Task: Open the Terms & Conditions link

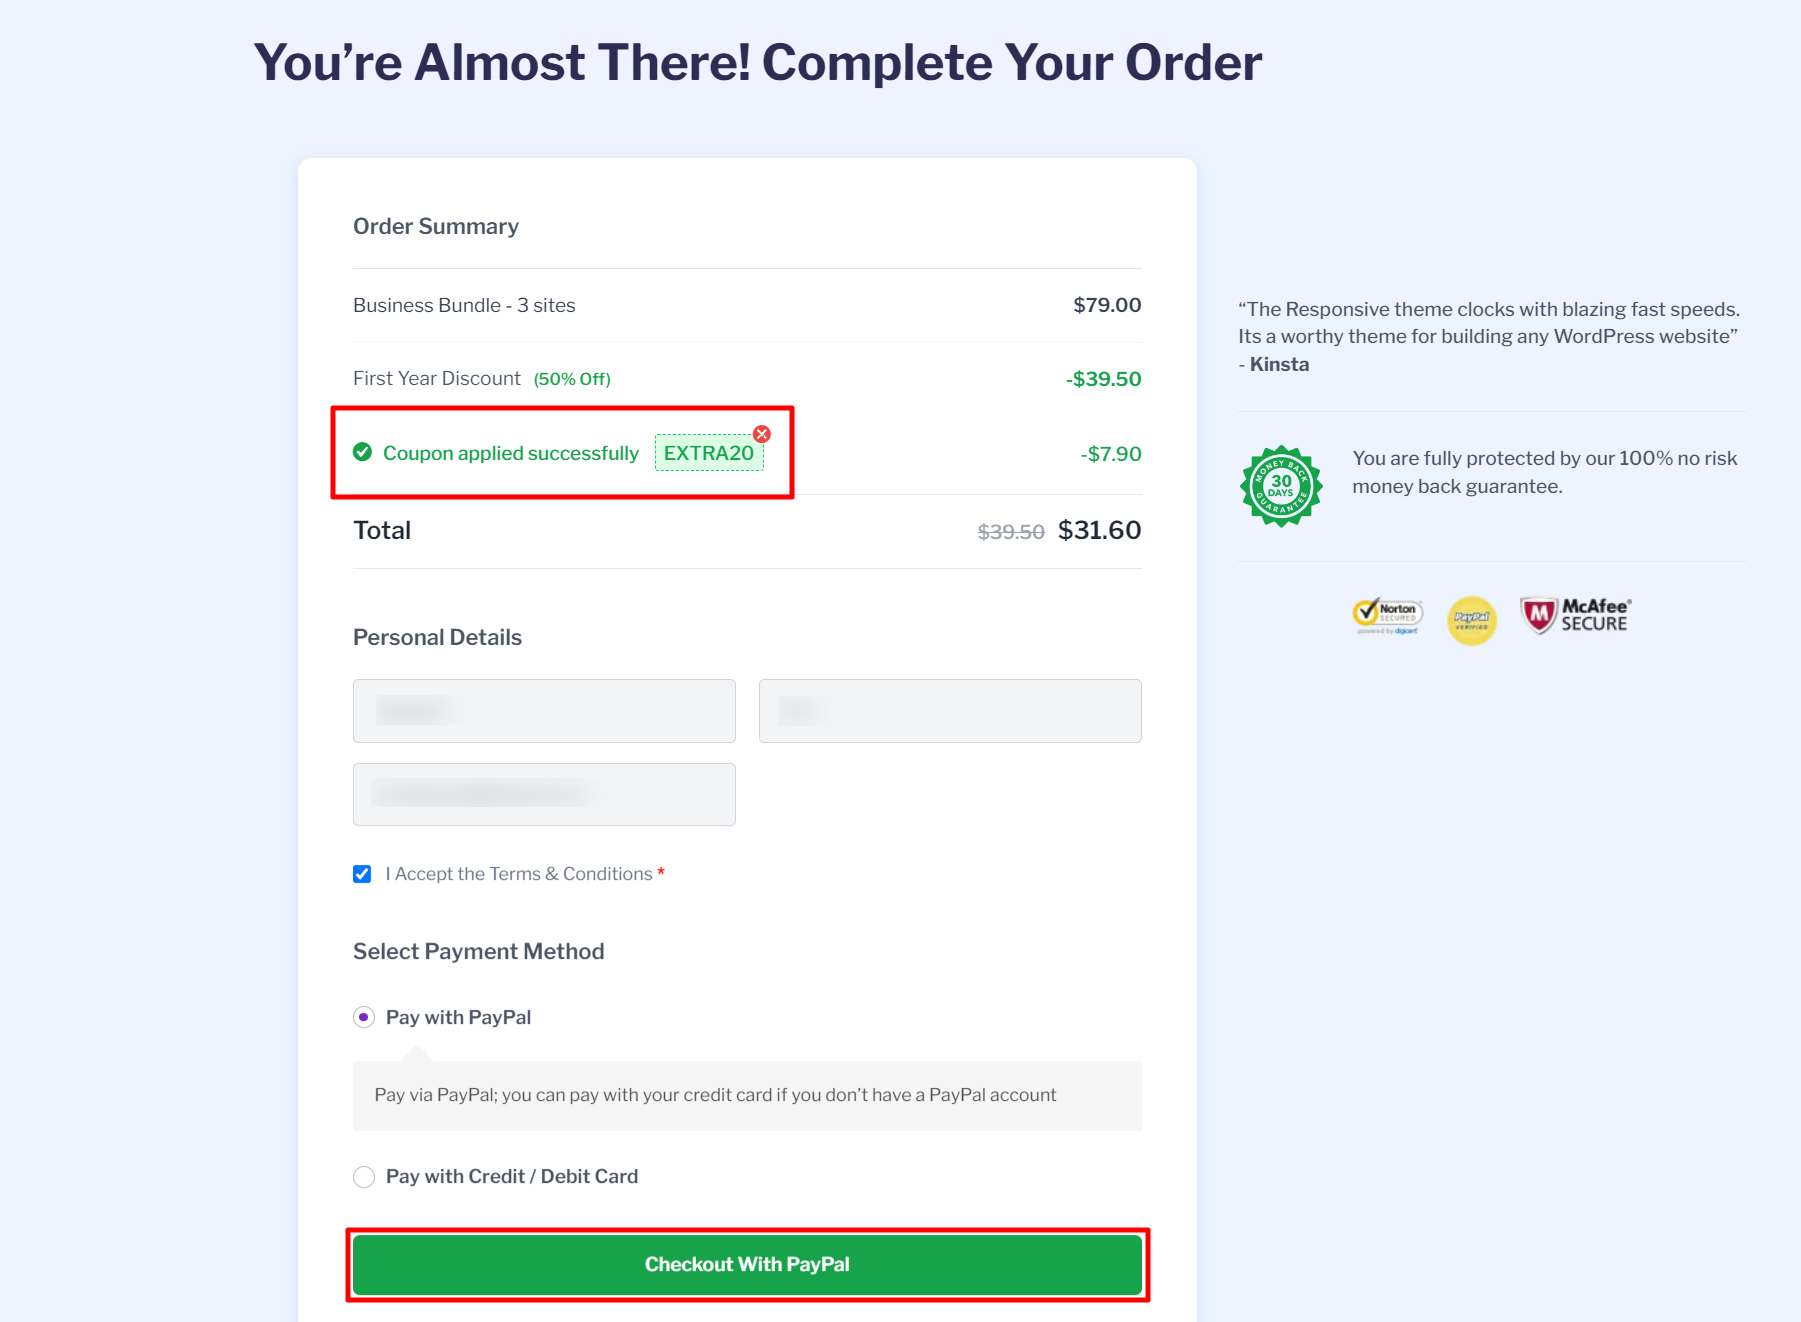Action: click(563, 873)
